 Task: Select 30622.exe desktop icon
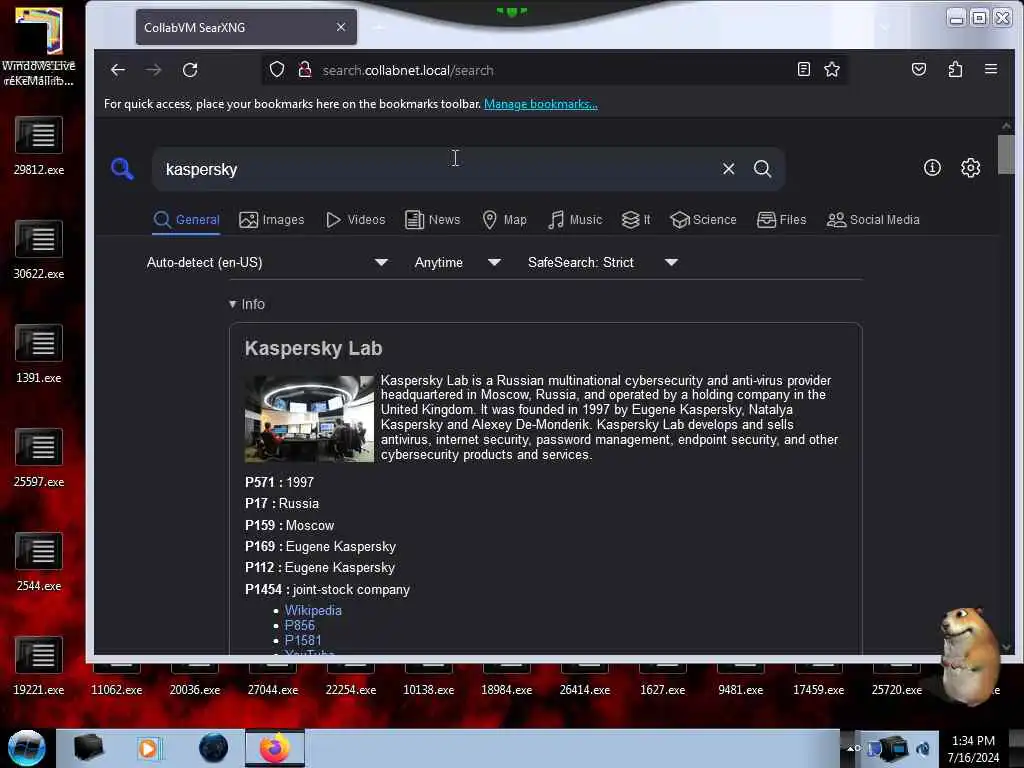(x=39, y=251)
